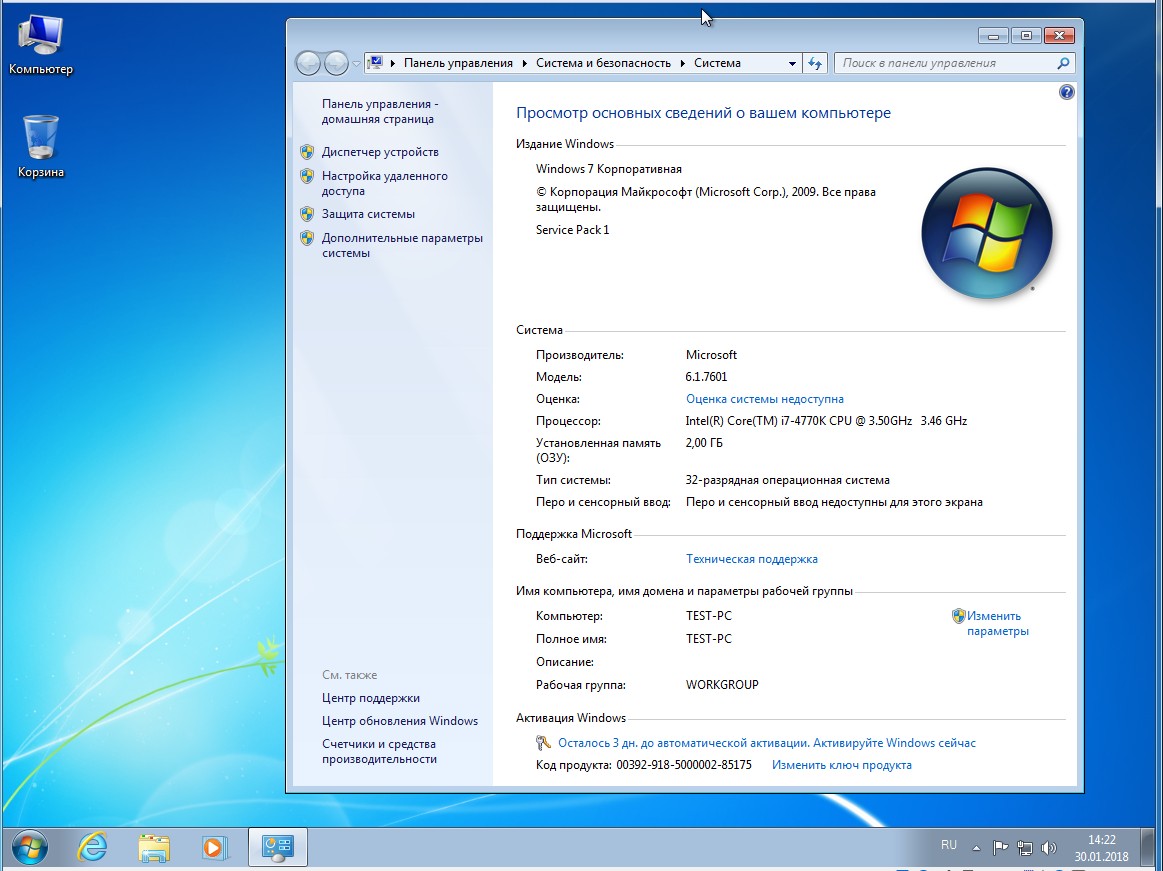Open Защита системы link
Screen dimensions: 1163x871
pos(368,214)
